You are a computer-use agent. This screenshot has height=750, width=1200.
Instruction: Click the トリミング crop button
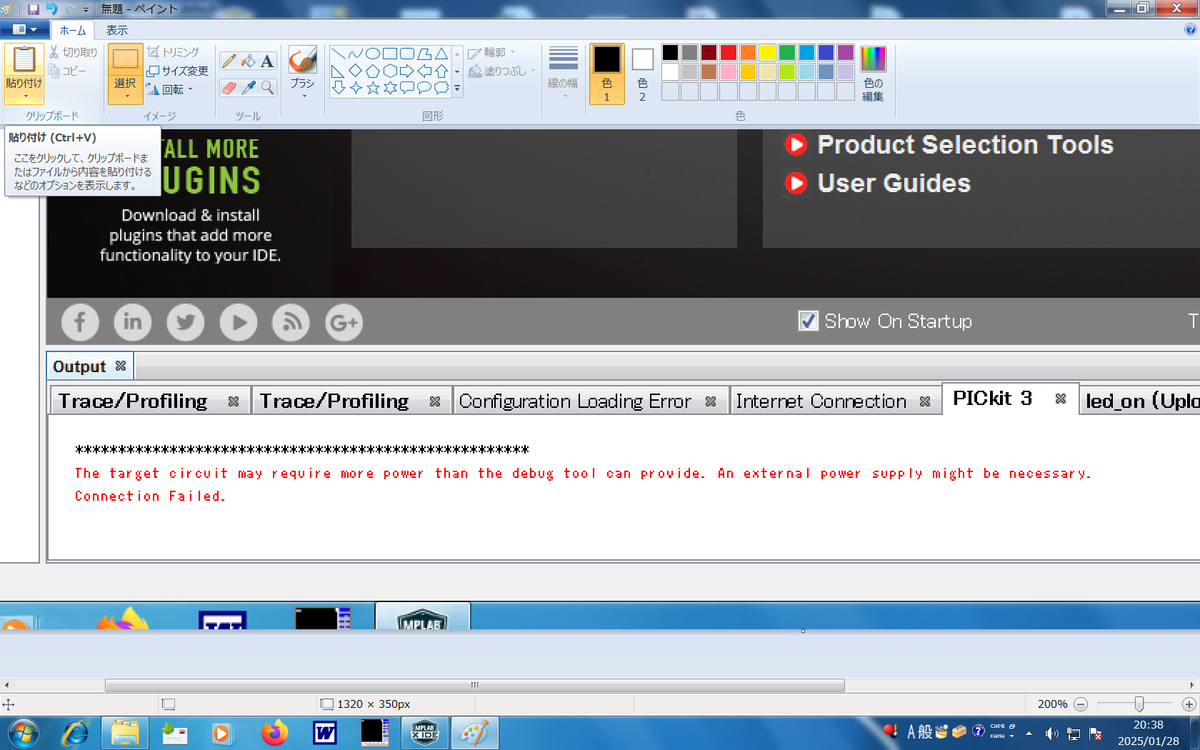pyautogui.click(x=173, y=52)
